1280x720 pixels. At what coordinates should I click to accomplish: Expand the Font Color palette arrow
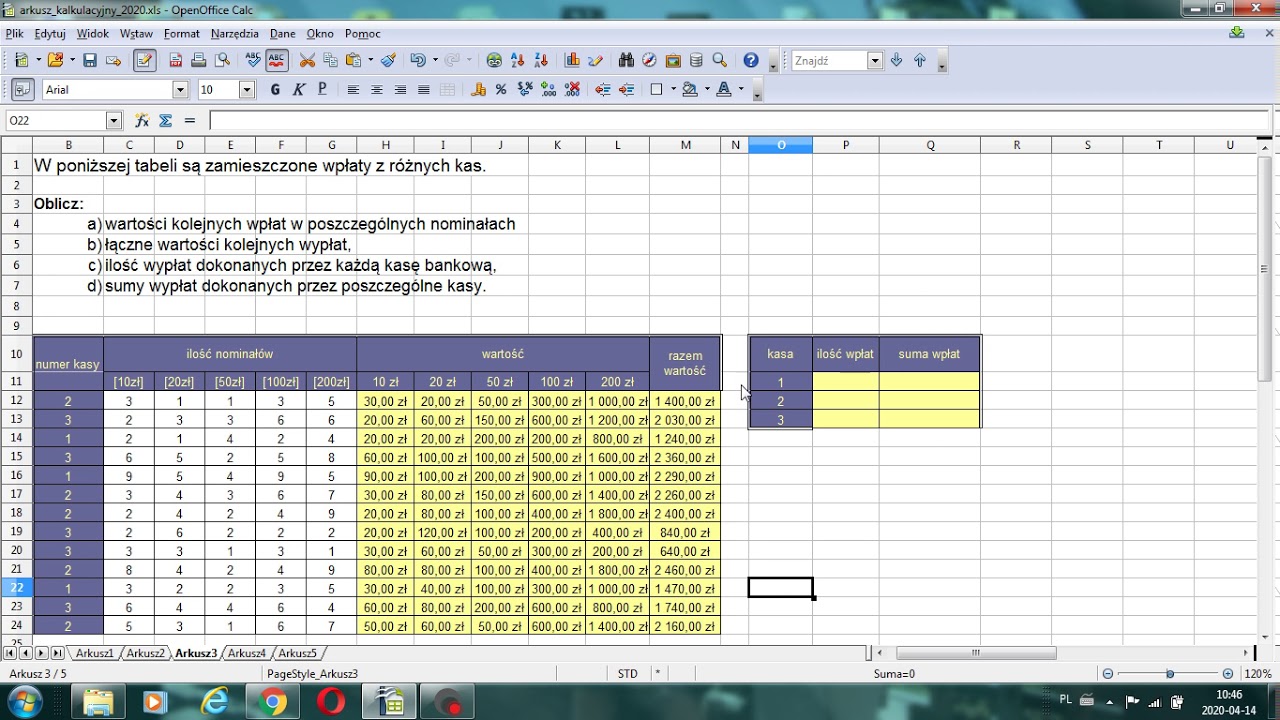(741, 89)
